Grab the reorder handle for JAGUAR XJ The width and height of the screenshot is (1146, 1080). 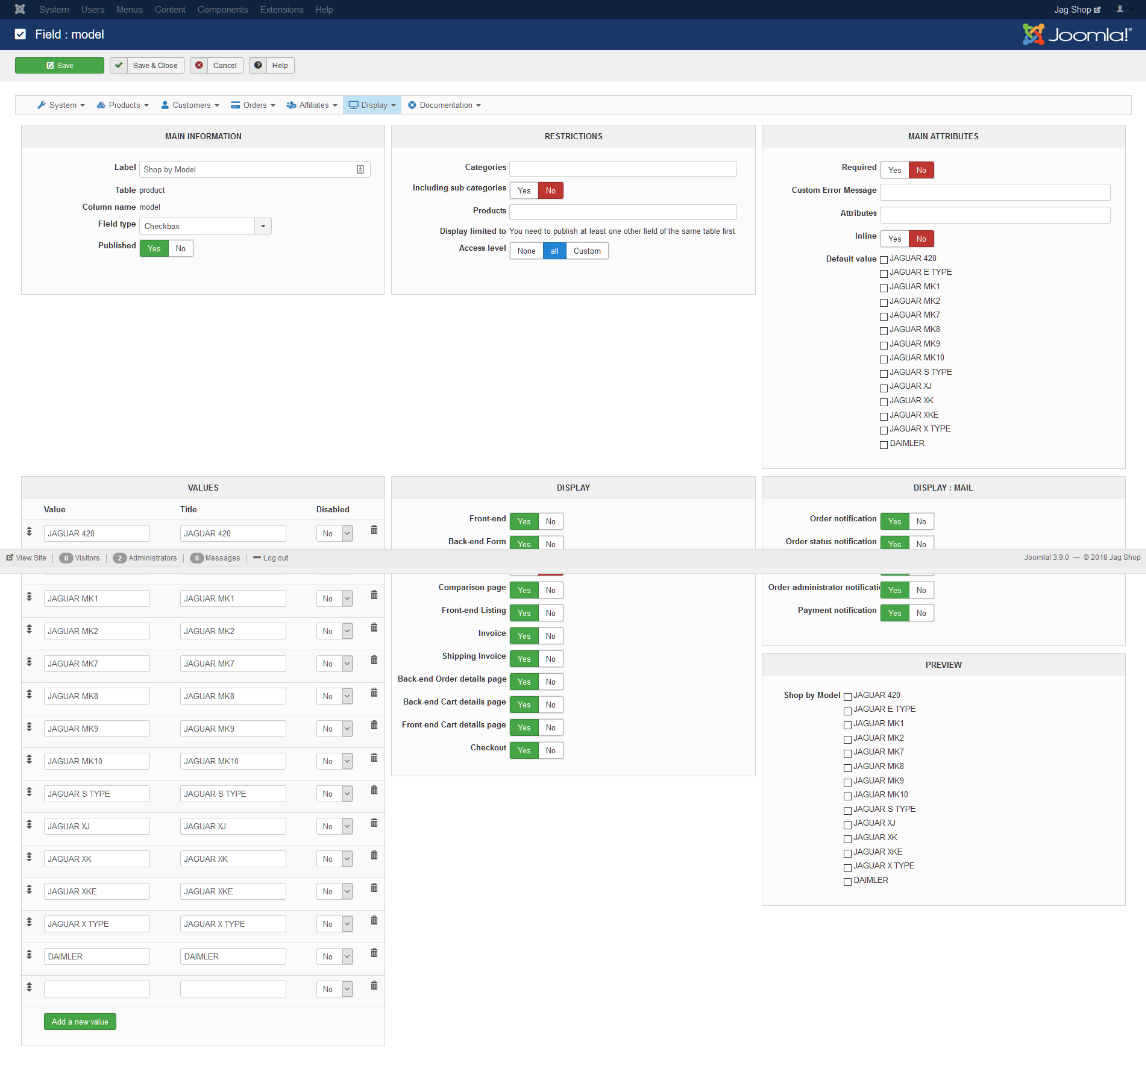29,824
